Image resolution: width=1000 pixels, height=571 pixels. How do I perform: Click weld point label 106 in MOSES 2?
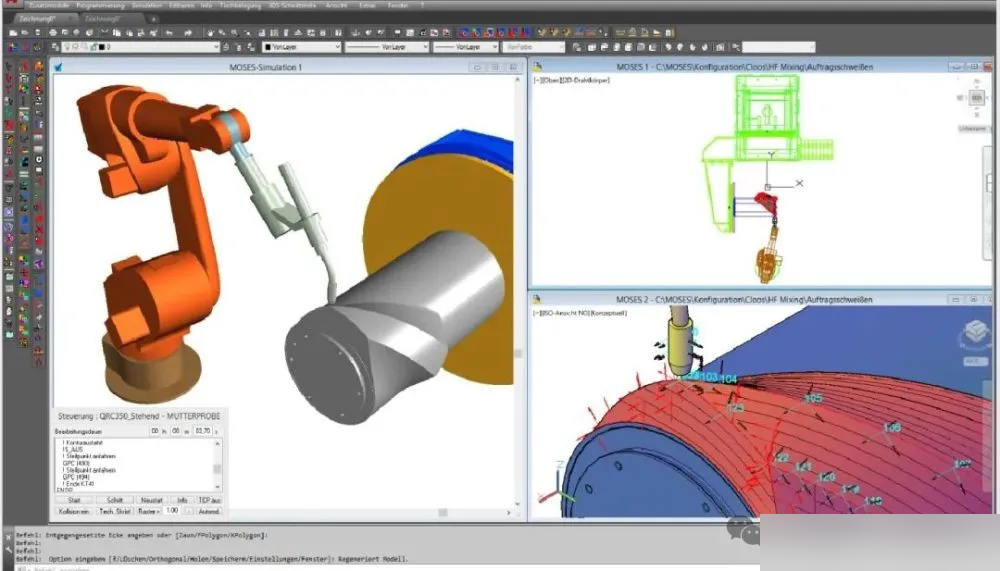pos(892,427)
